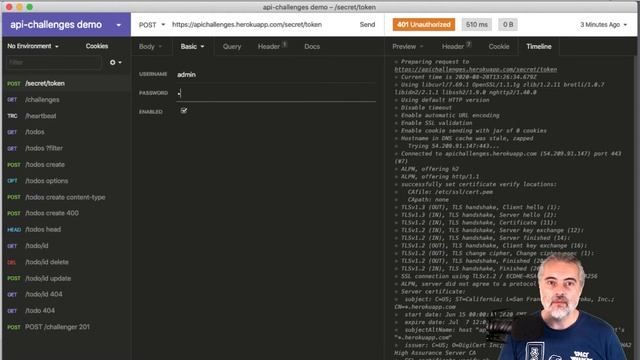Screen dimensions: 640x360
Task: Switch to the response Cookie tab
Action: pyautogui.click(x=499, y=47)
